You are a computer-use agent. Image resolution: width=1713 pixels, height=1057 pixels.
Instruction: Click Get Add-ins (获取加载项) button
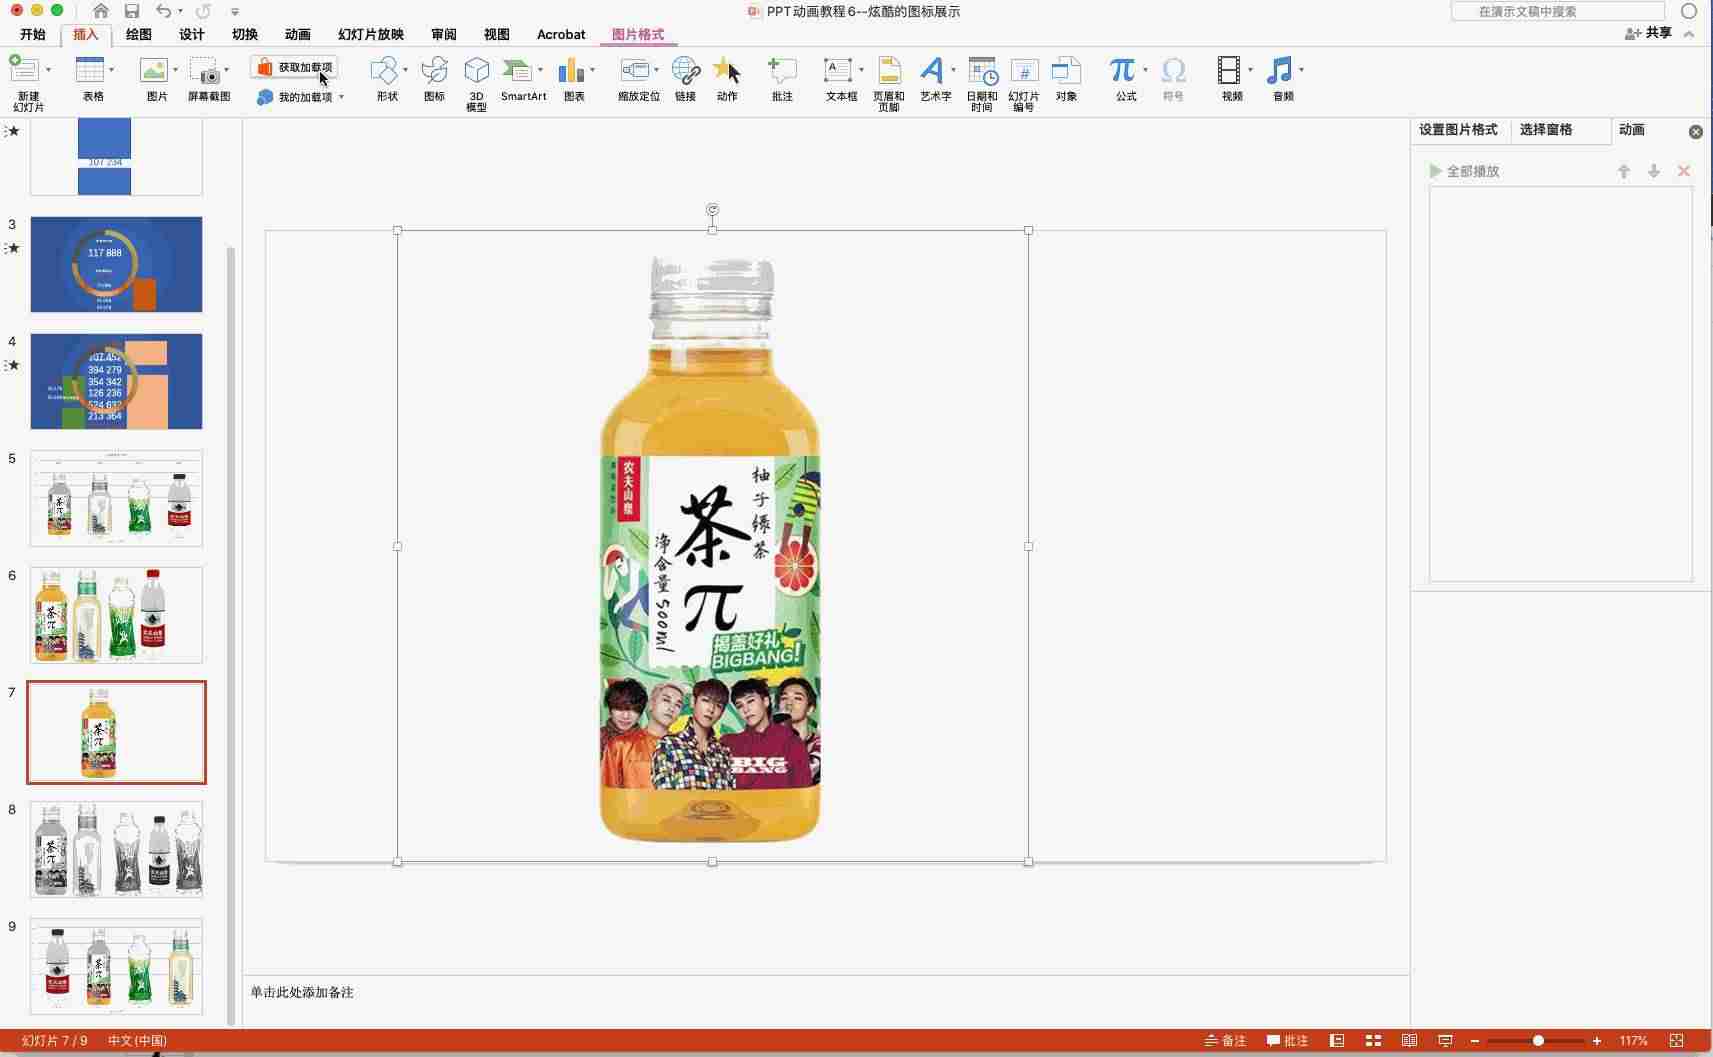294,67
